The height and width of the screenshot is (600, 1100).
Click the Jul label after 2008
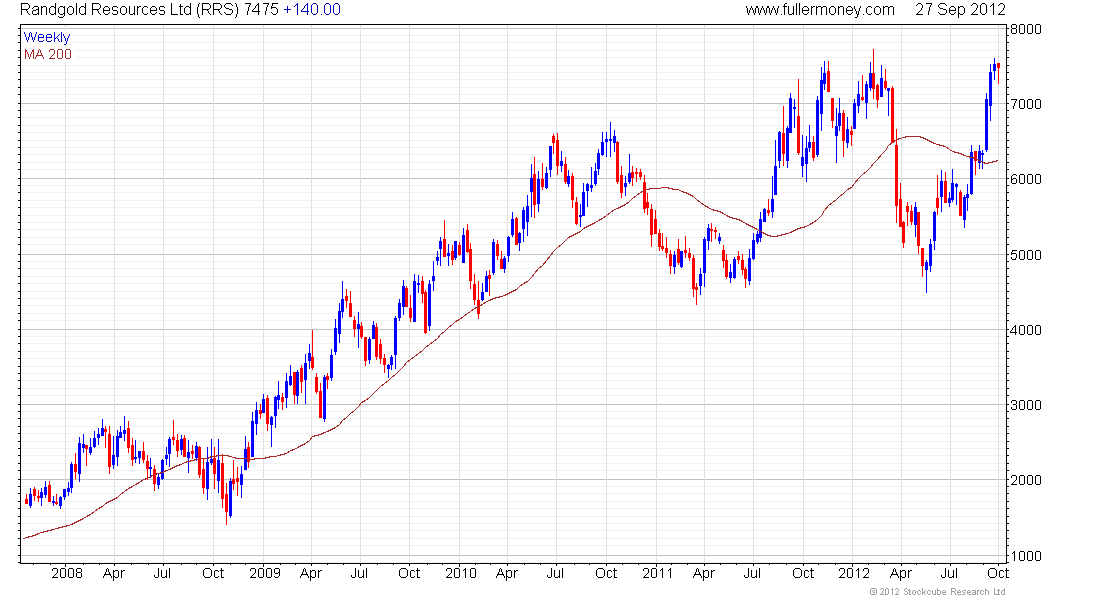tap(162, 573)
